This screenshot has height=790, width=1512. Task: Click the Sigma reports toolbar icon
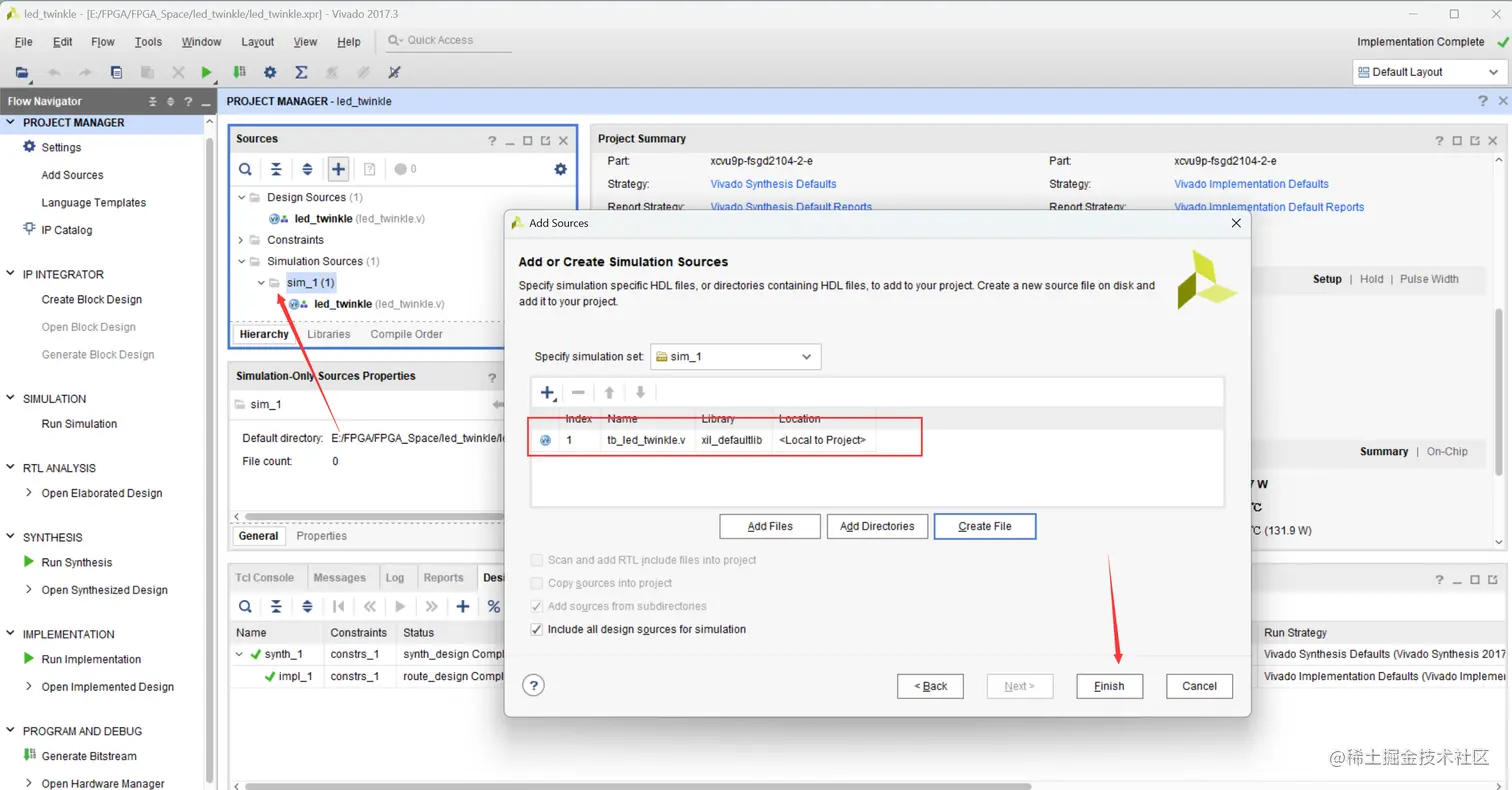(x=301, y=72)
